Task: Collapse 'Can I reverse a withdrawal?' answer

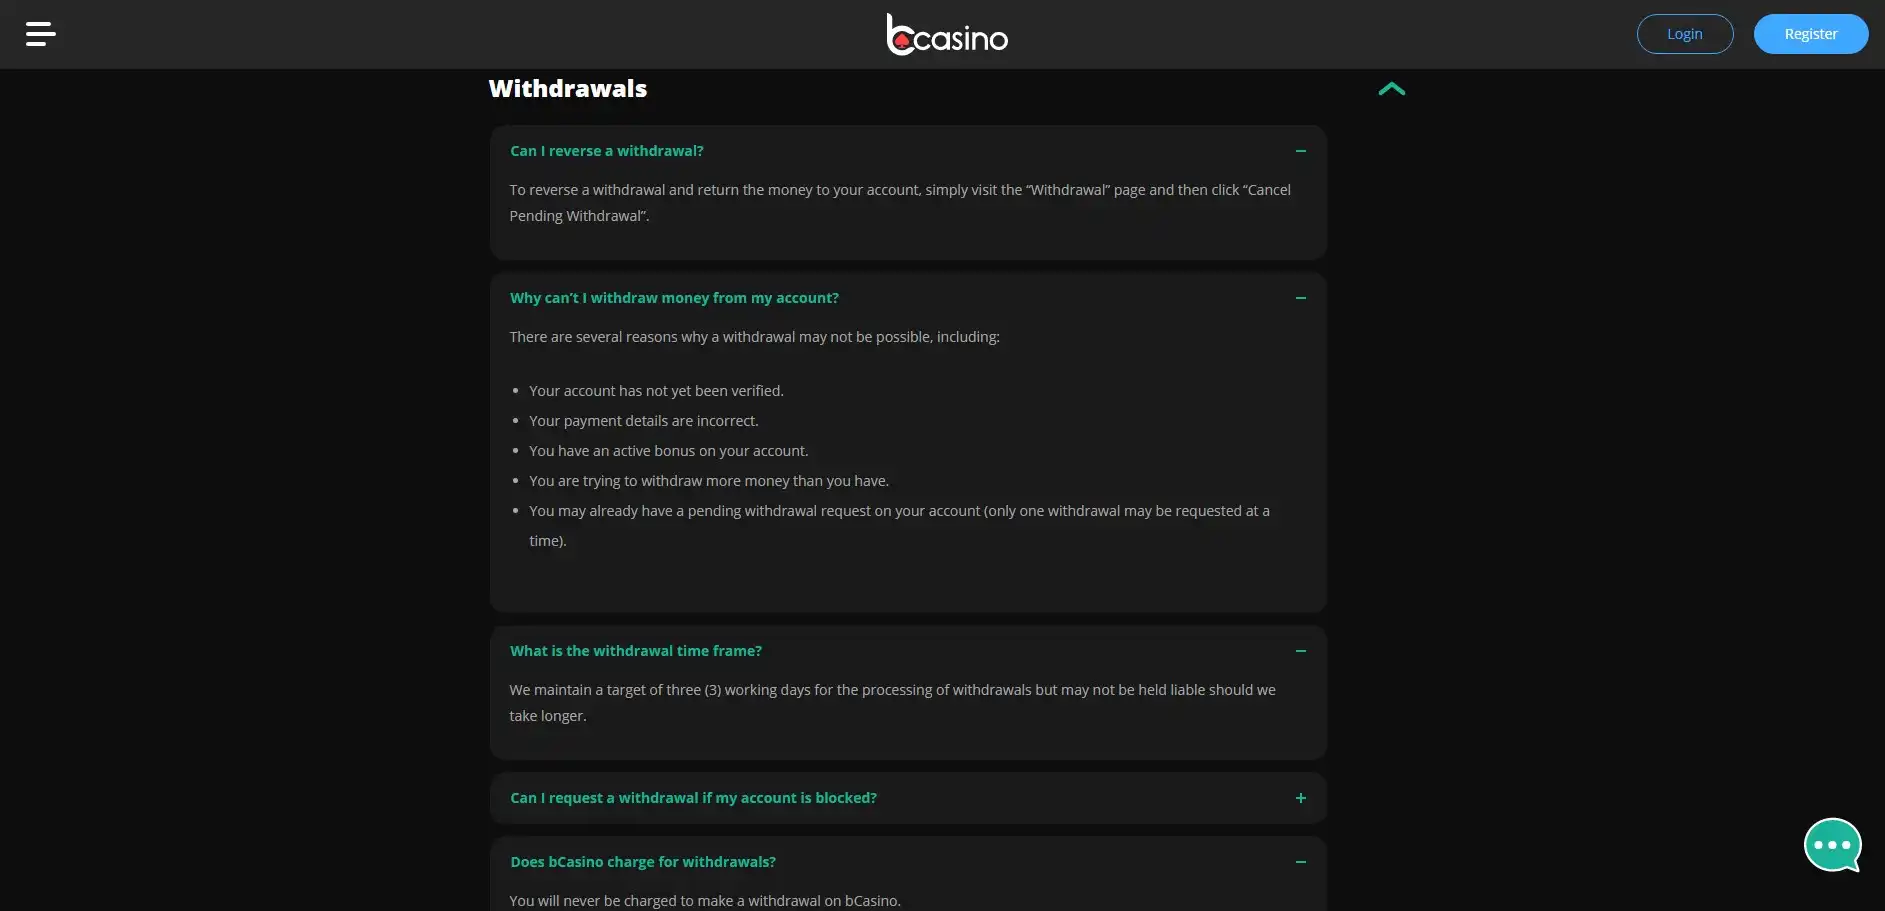Action: click(x=606, y=151)
